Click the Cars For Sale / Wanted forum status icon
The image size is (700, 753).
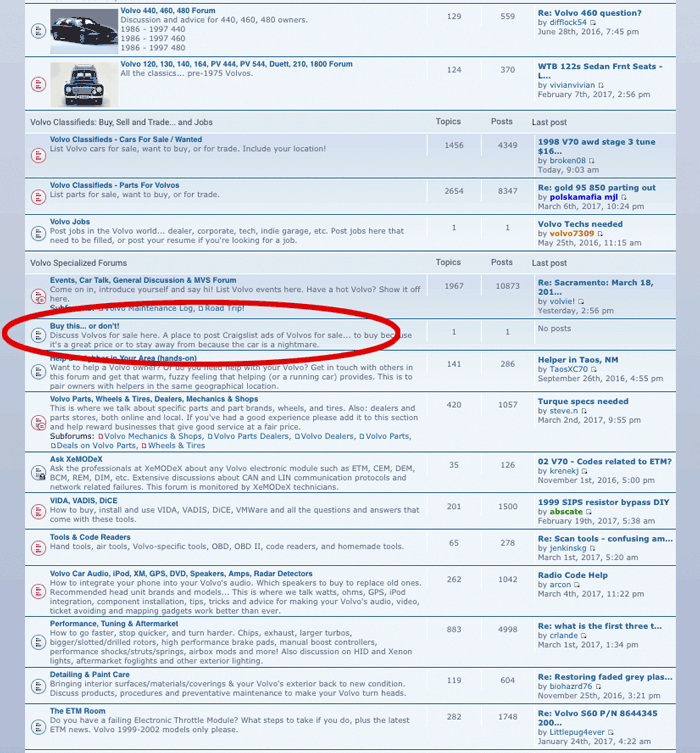coord(38,156)
